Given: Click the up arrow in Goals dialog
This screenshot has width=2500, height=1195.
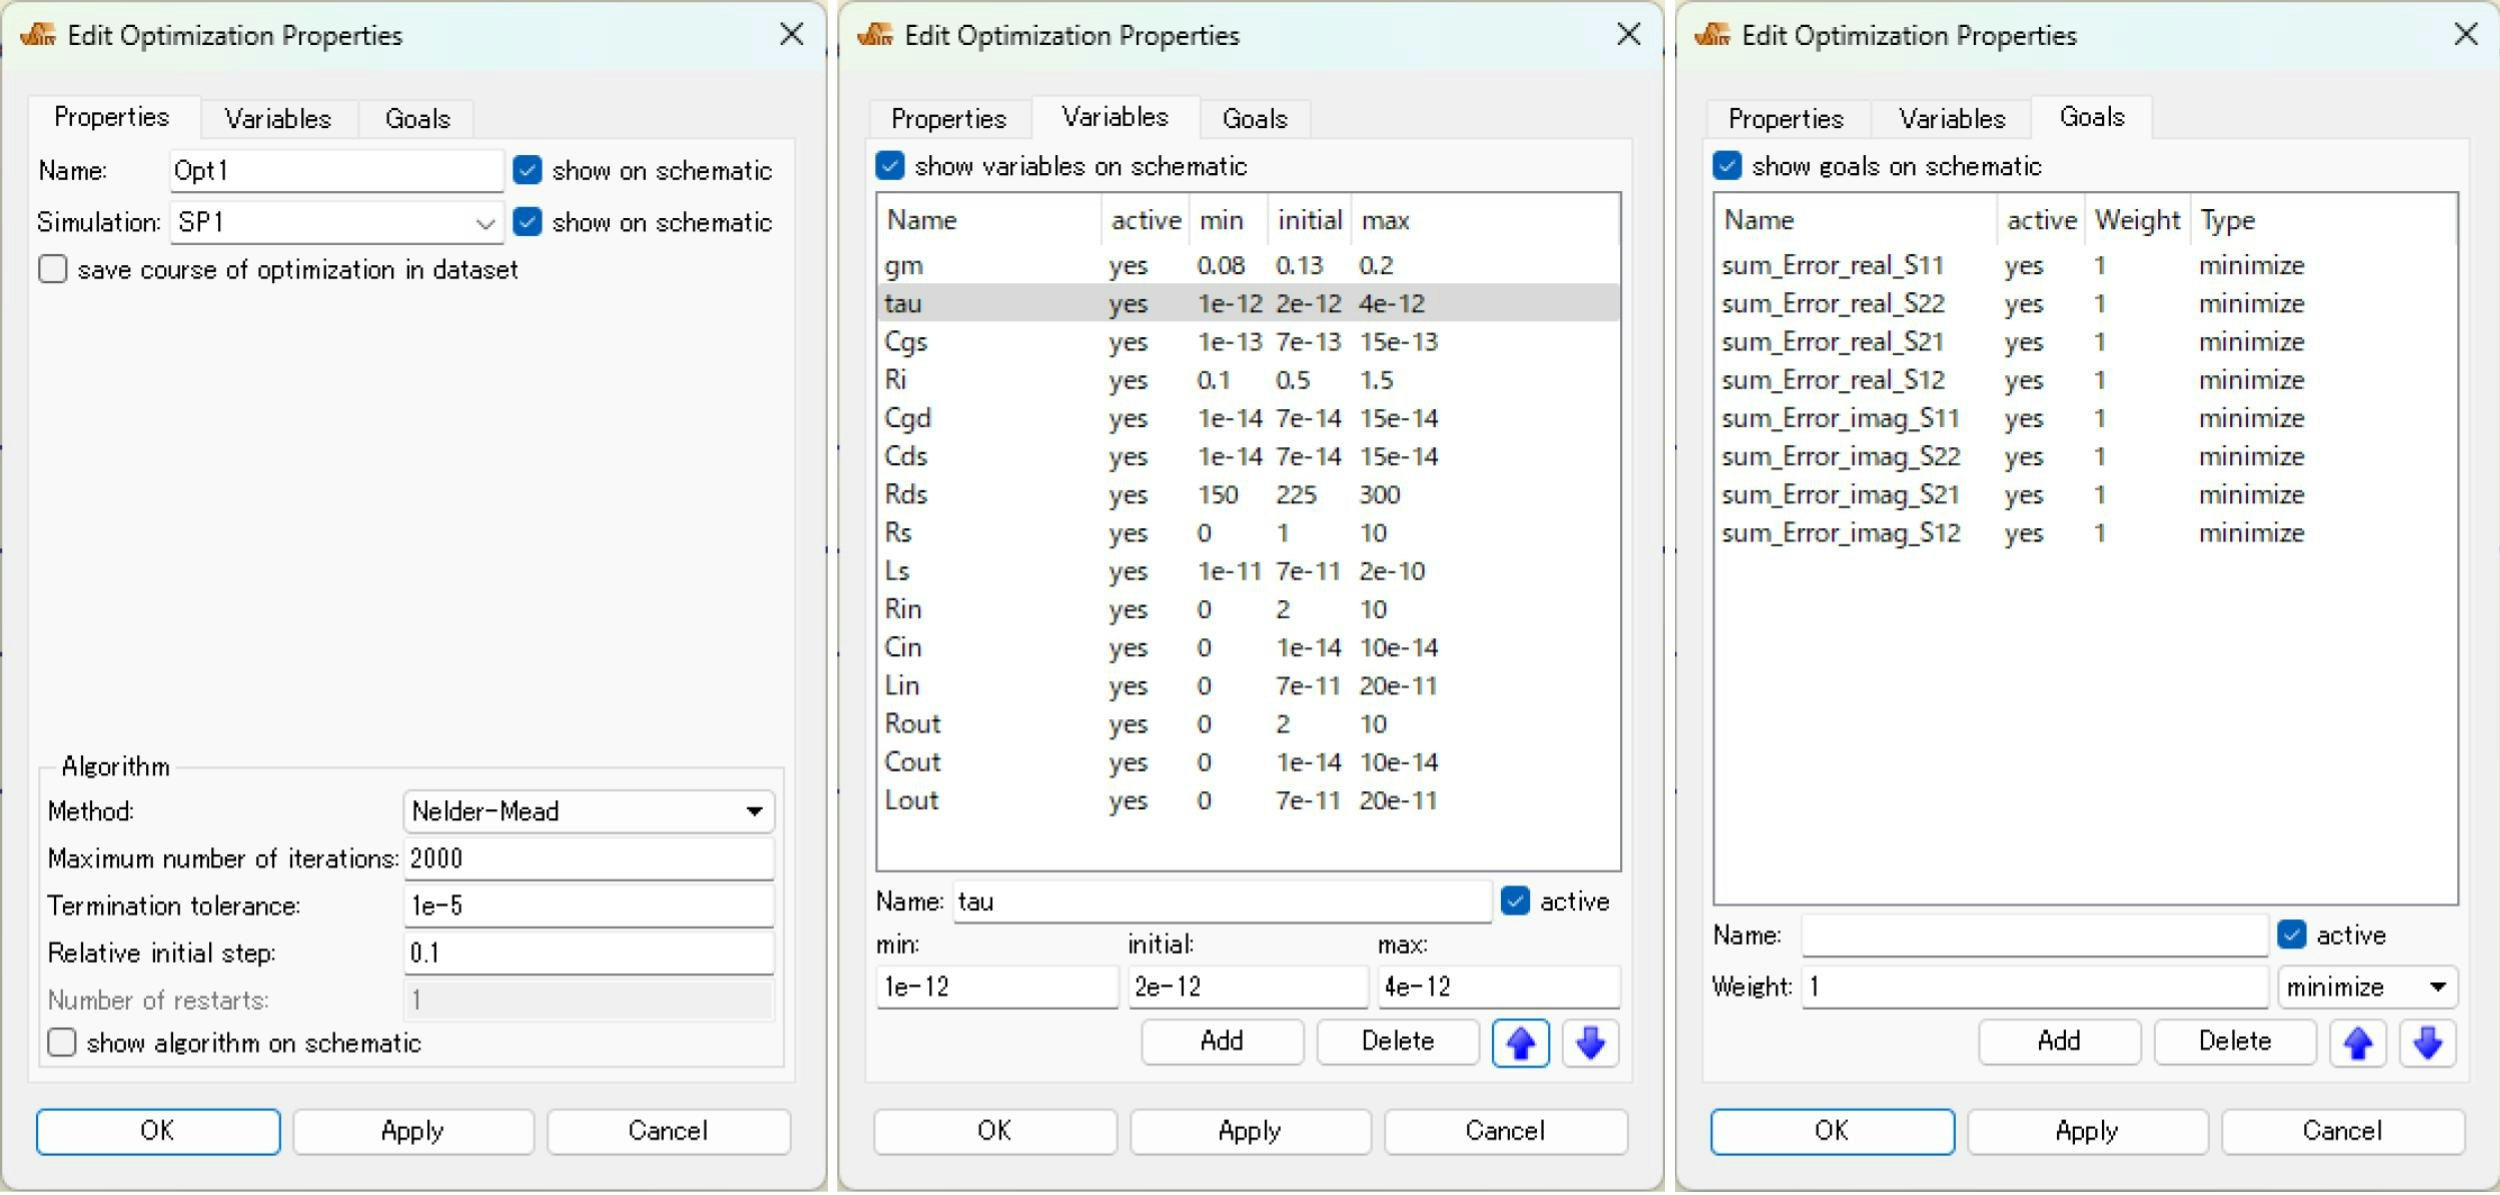Looking at the screenshot, I should click(x=2357, y=1043).
